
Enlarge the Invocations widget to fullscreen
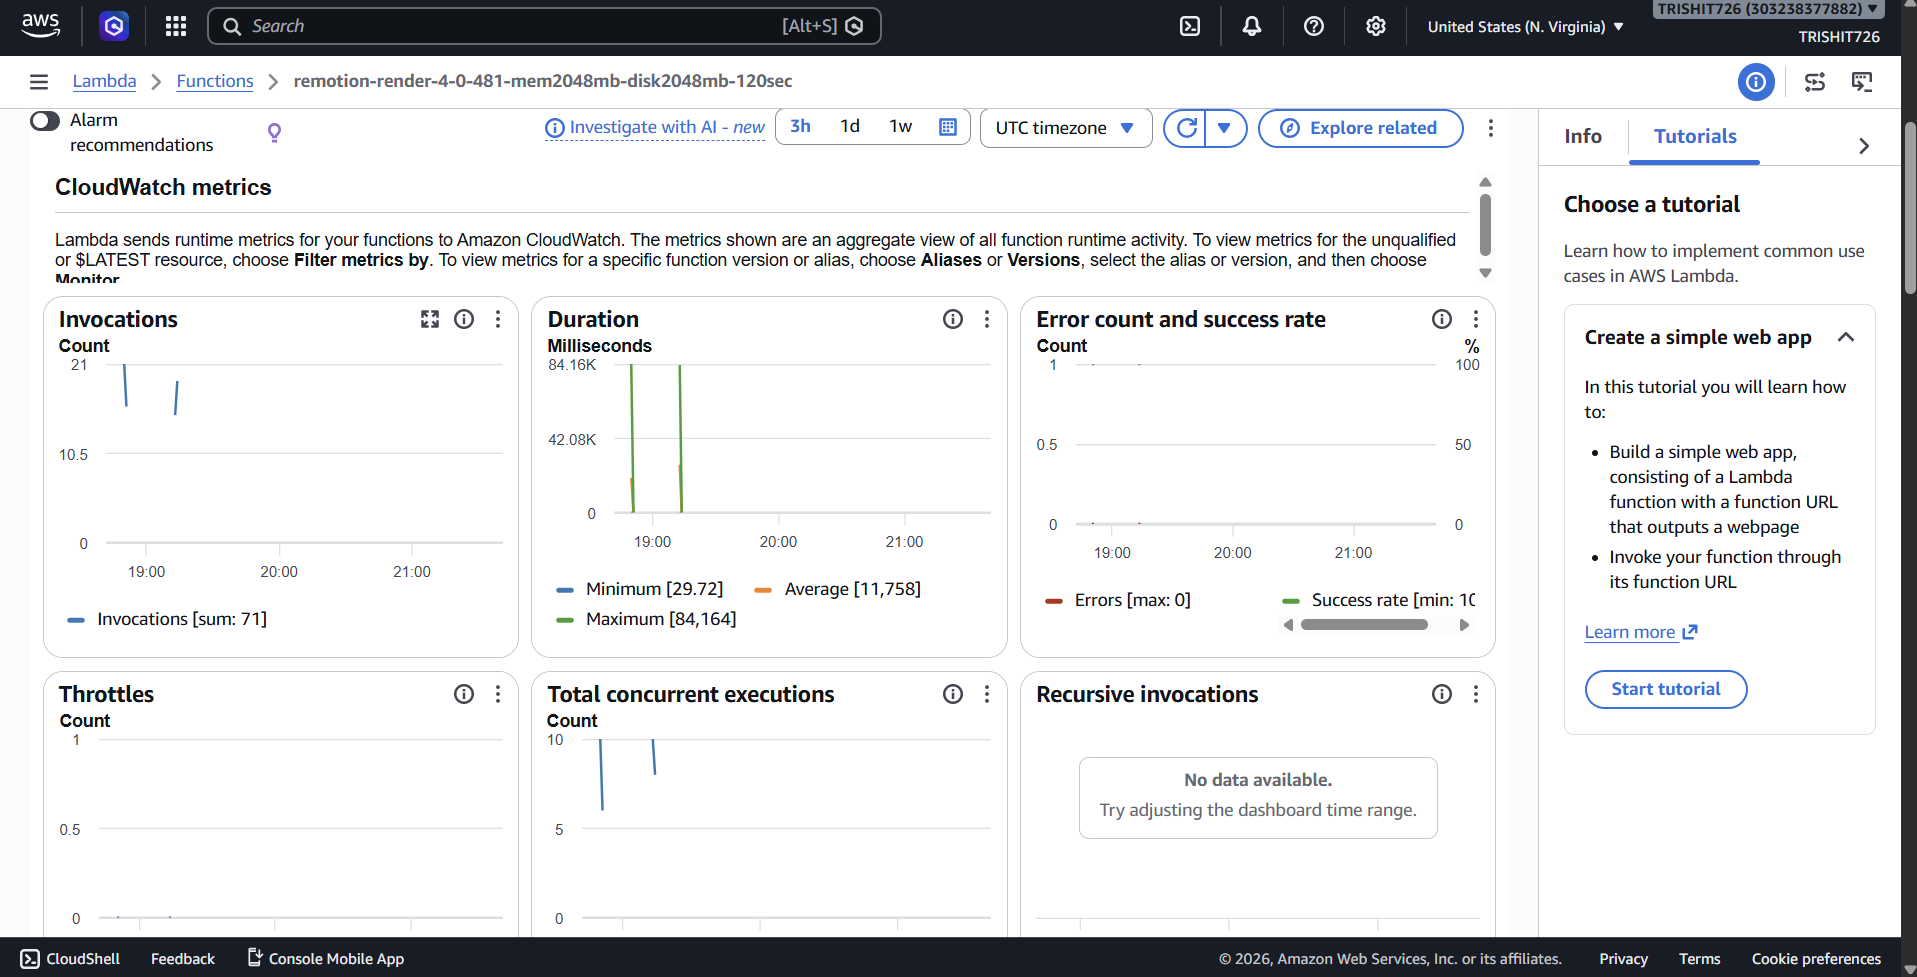[x=430, y=319]
